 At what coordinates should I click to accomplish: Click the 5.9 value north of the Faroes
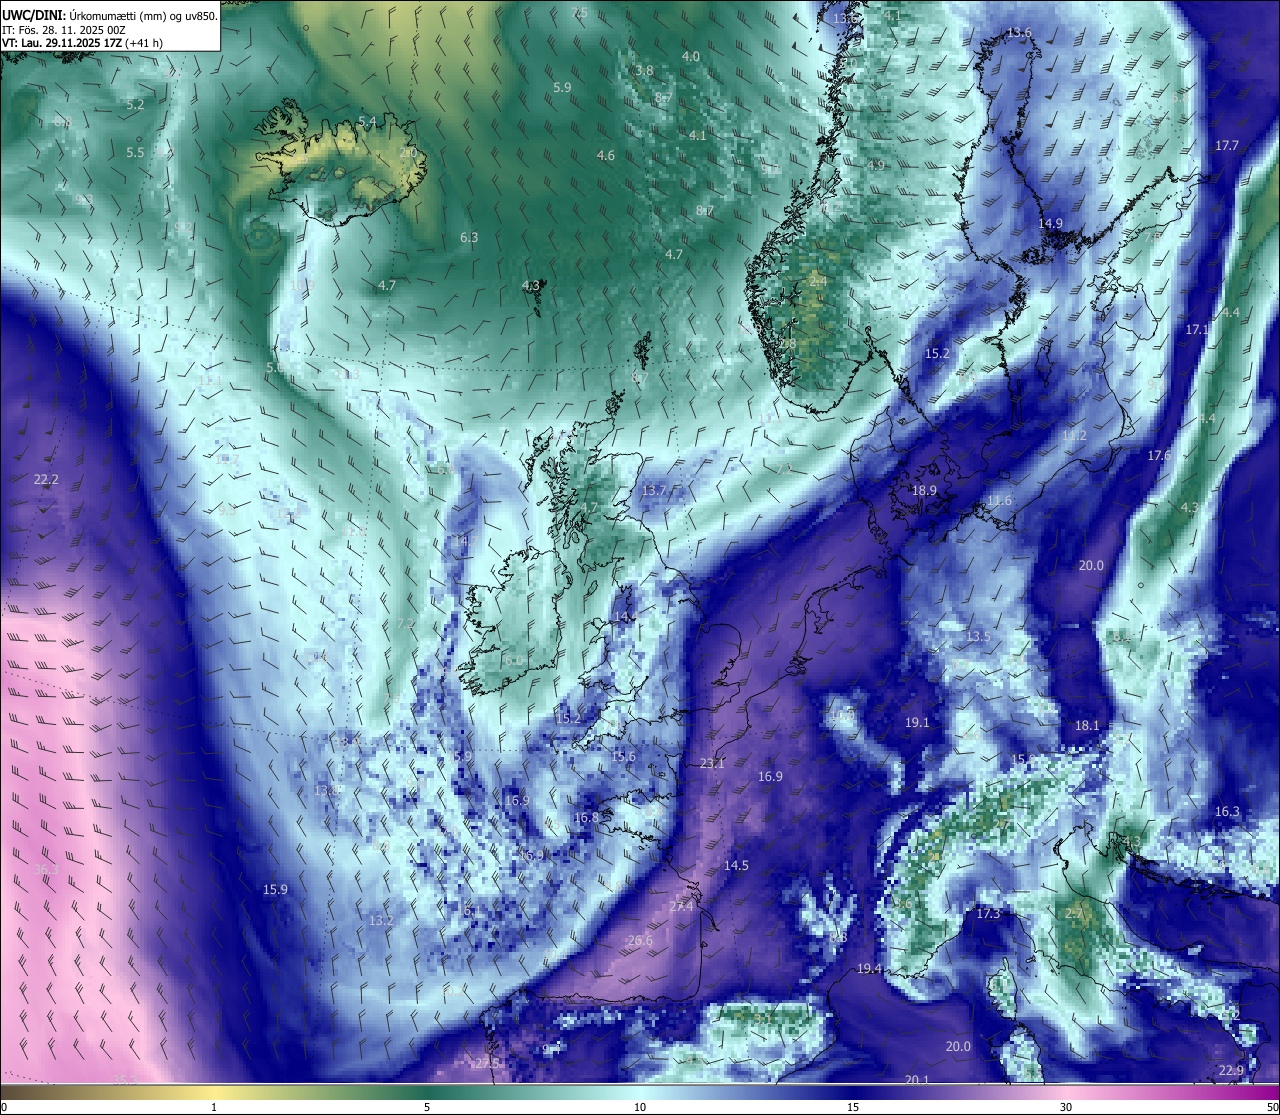pos(562,88)
